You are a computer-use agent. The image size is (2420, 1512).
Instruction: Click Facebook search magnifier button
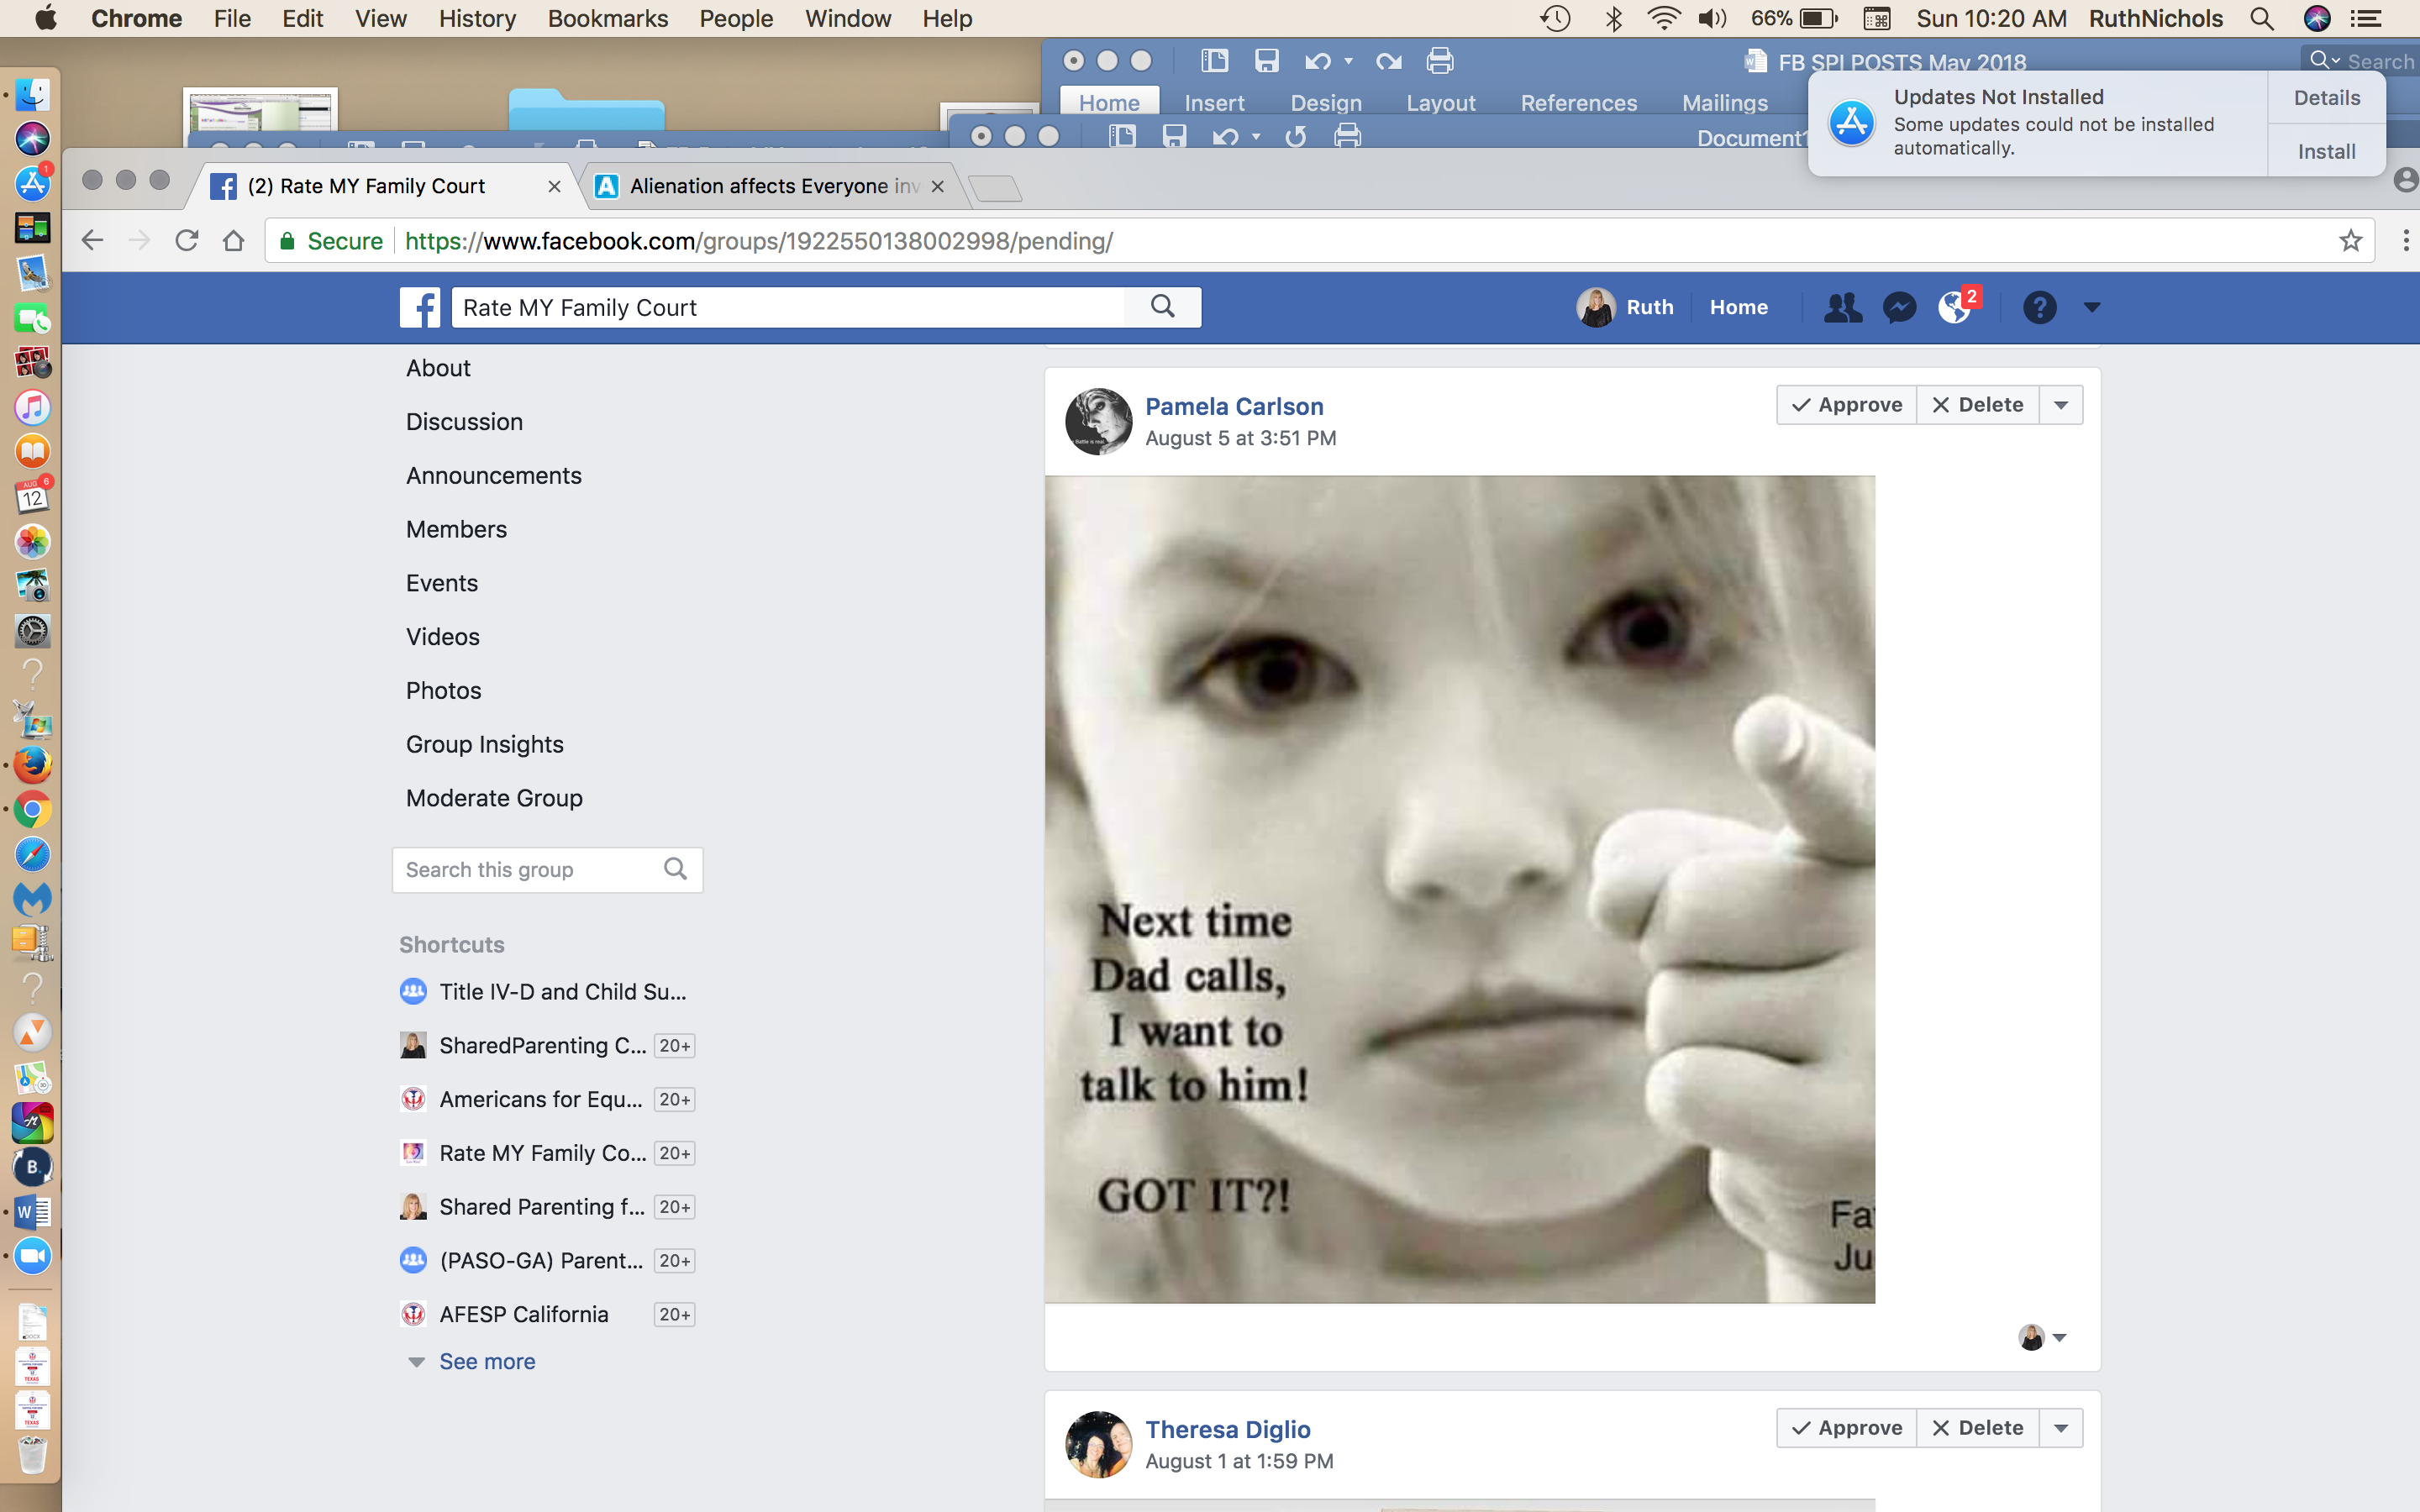click(1162, 307)
